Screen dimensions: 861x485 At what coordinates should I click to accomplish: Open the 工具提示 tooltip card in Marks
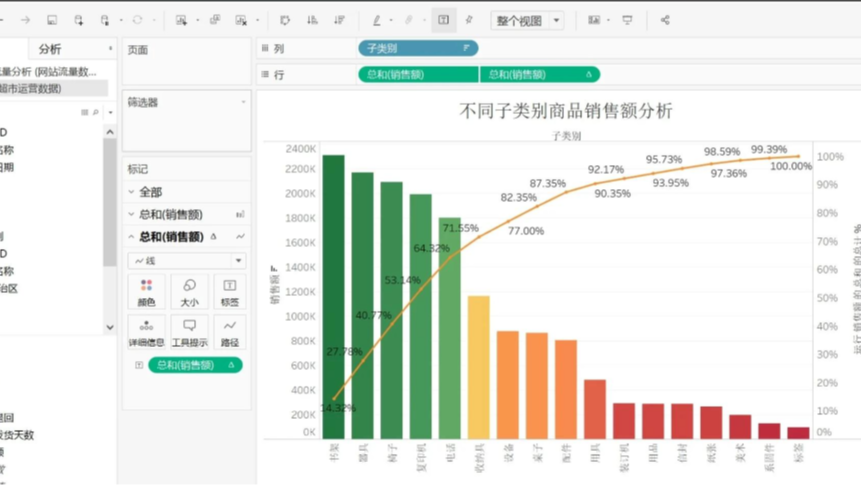189,332
